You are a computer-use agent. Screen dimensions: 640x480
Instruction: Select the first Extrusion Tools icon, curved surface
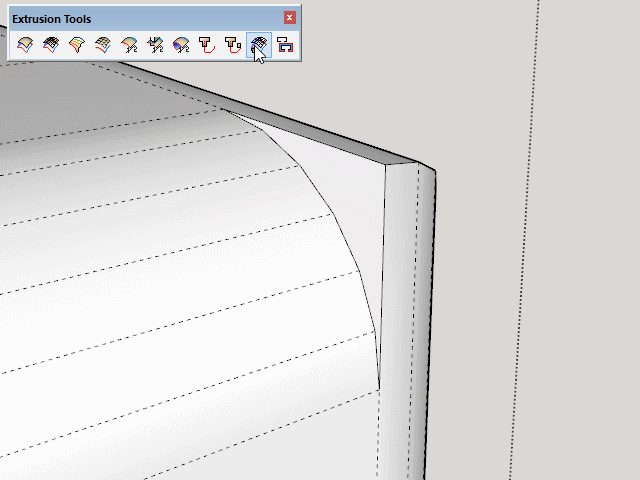click(x=25, y=44)
